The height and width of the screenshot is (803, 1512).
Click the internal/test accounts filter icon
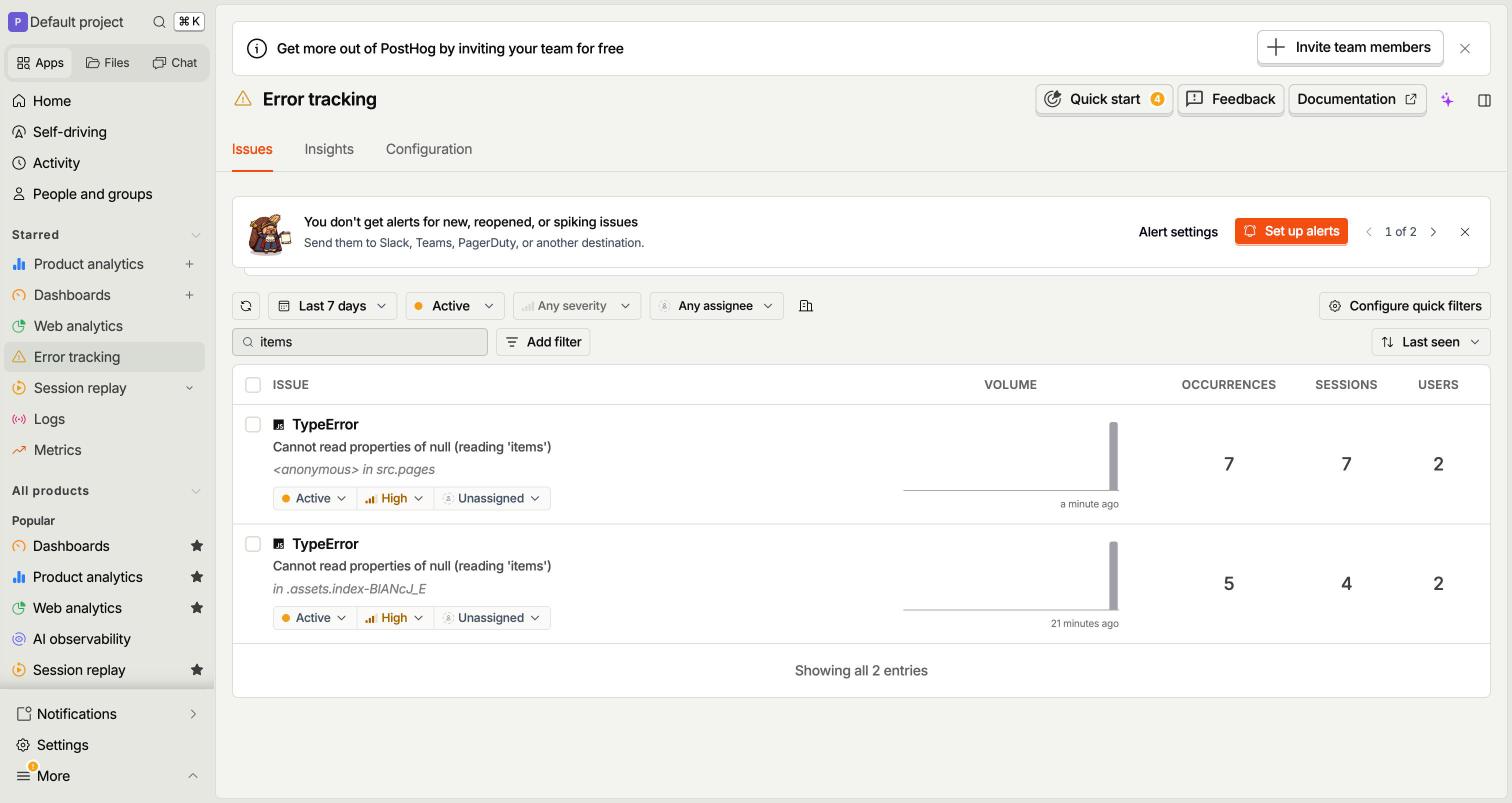(806, 306)
